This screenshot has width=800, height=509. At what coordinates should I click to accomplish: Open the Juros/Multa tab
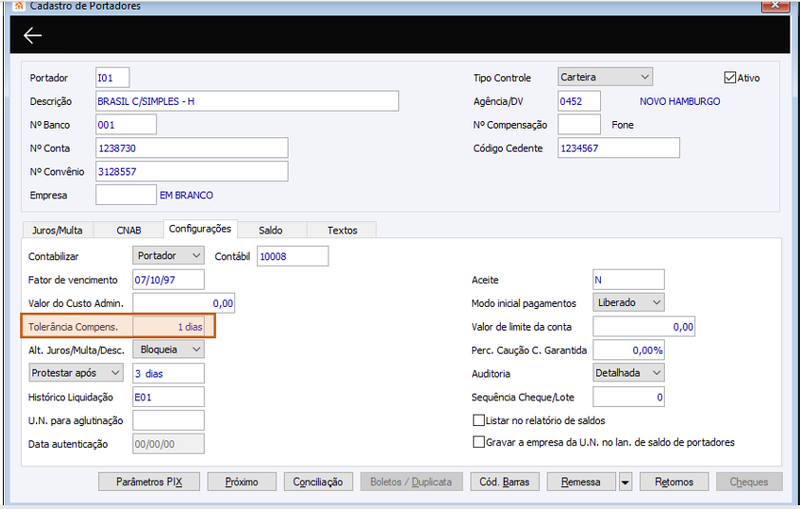point(57,230)
